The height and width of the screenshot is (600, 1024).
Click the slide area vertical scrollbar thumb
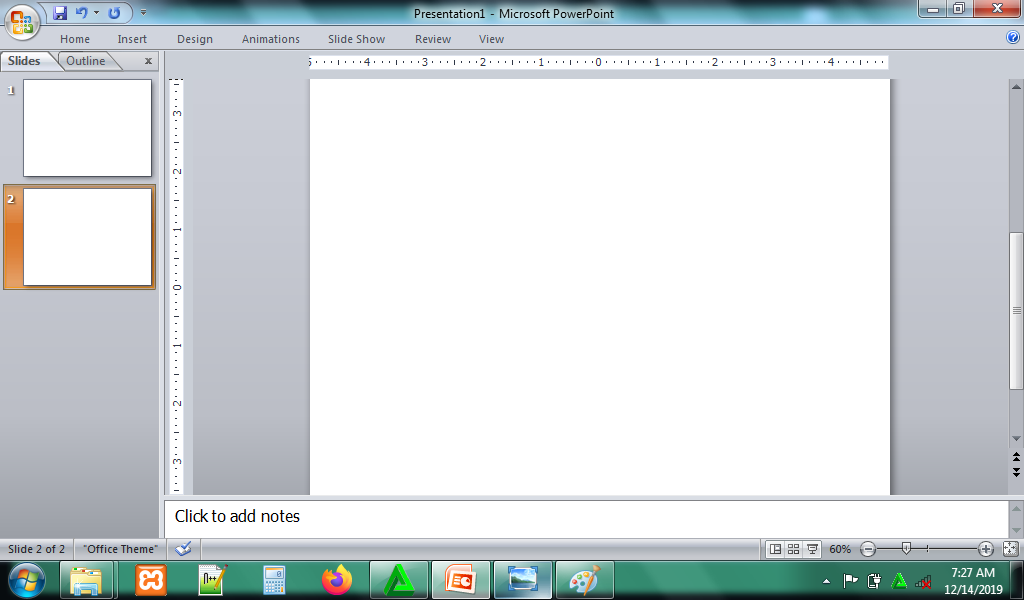click(x=1016, y=310)
